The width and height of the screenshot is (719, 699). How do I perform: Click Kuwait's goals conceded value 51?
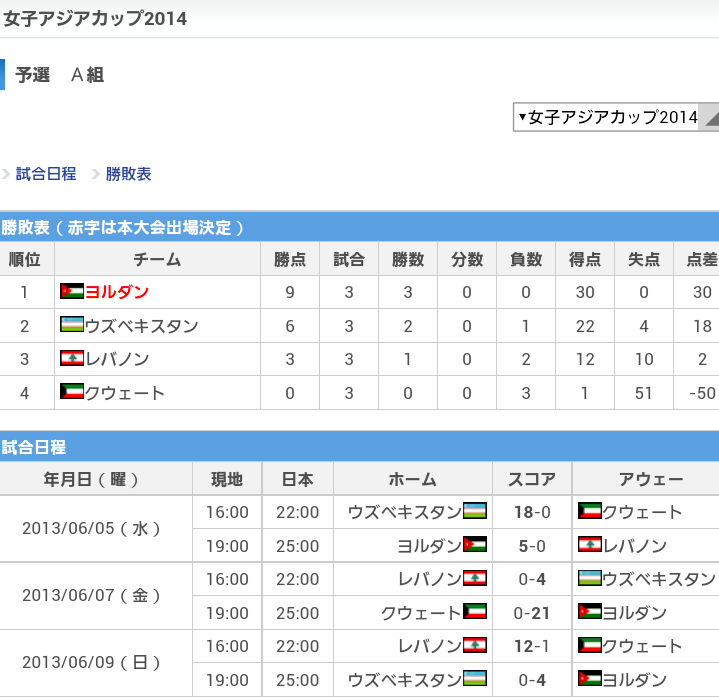pyautogui.click(x=644, y=393)
